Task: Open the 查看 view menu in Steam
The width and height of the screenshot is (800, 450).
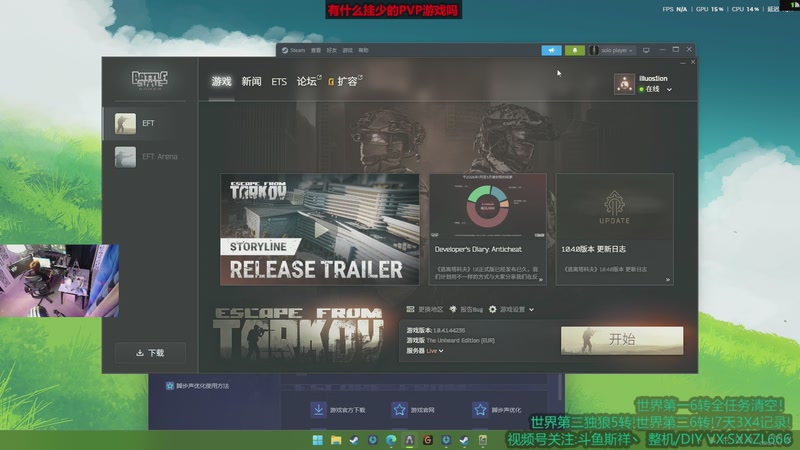Action: [316, 51]
